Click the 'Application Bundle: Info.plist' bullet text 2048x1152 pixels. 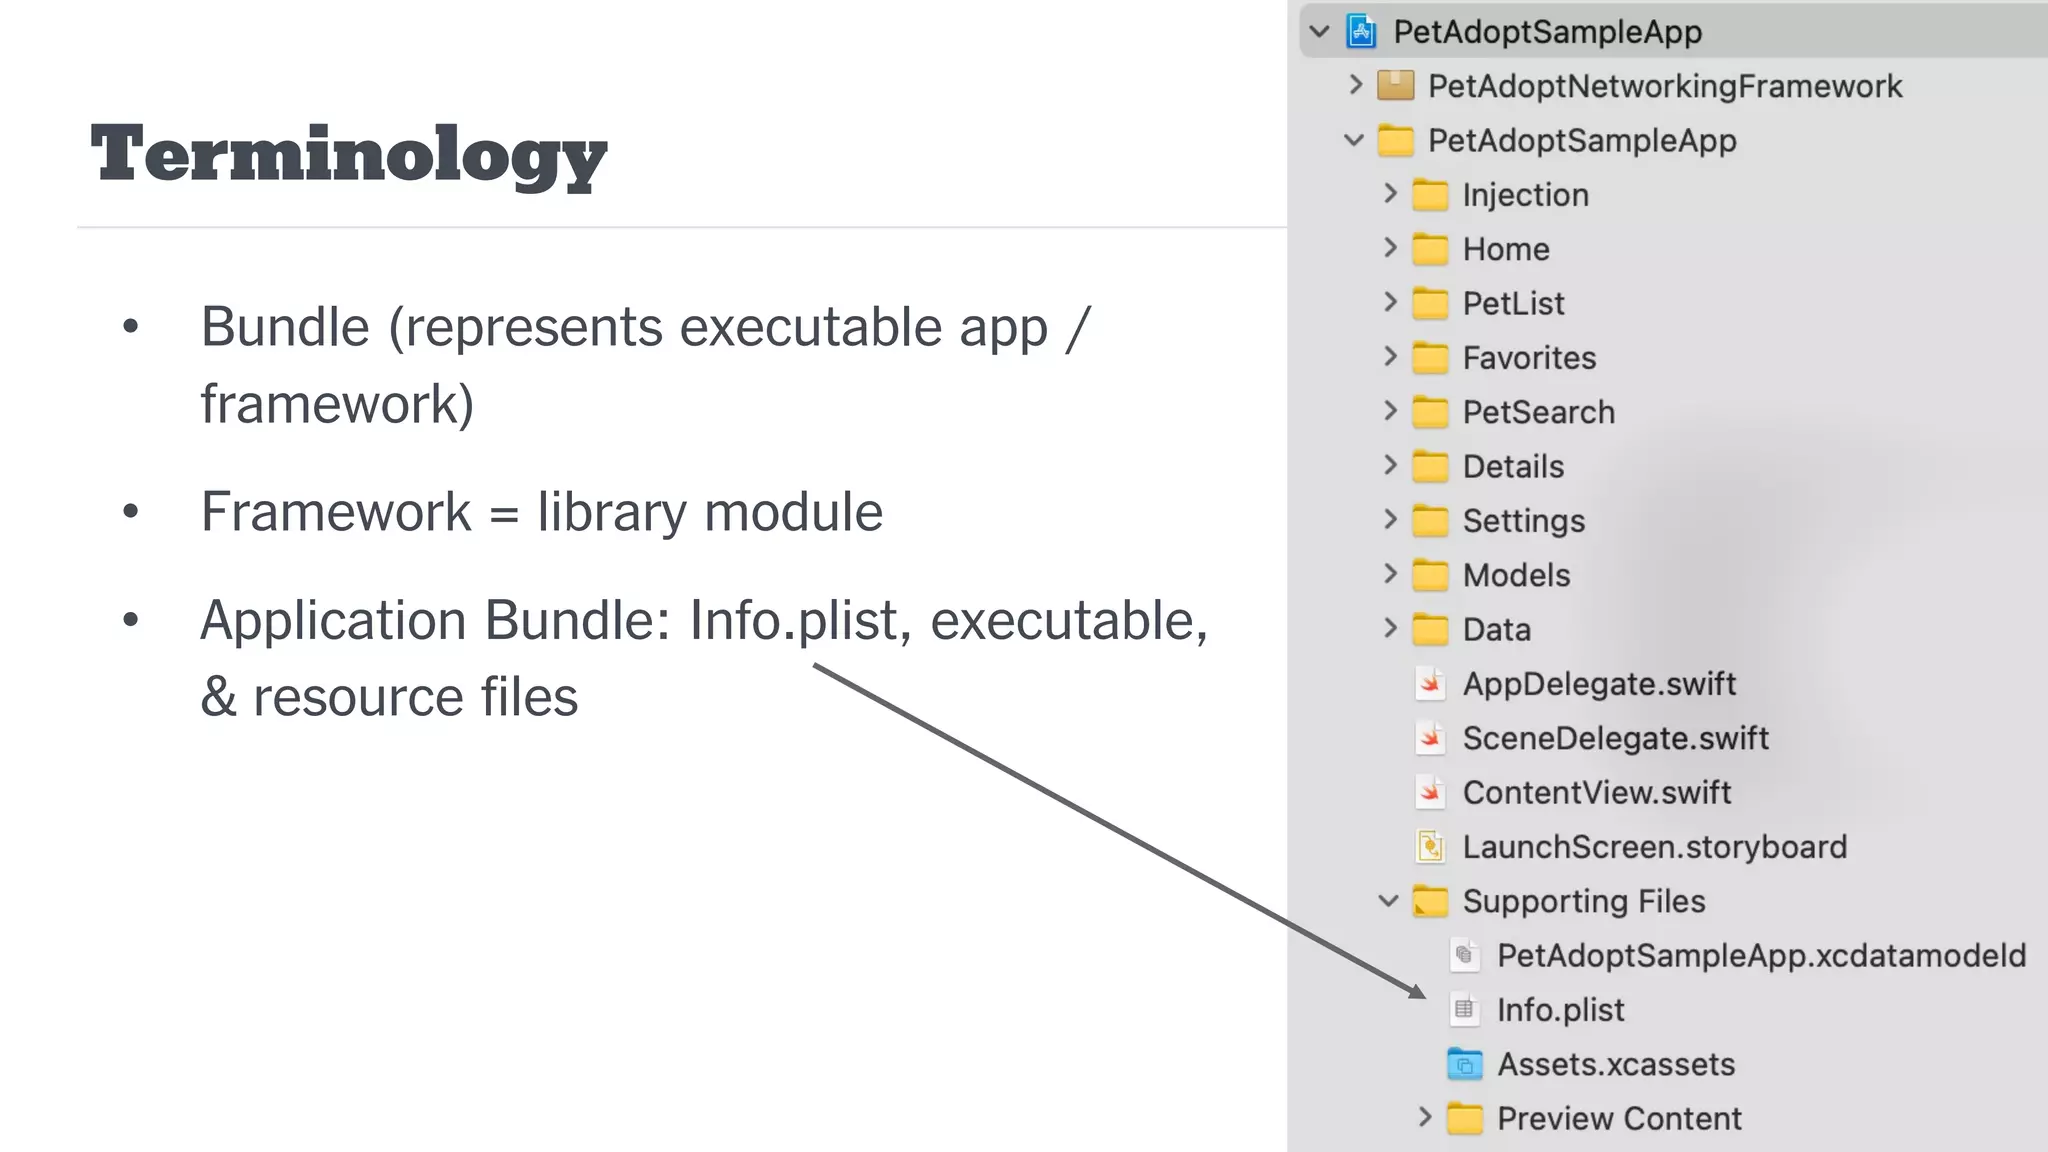coord(704,658)
